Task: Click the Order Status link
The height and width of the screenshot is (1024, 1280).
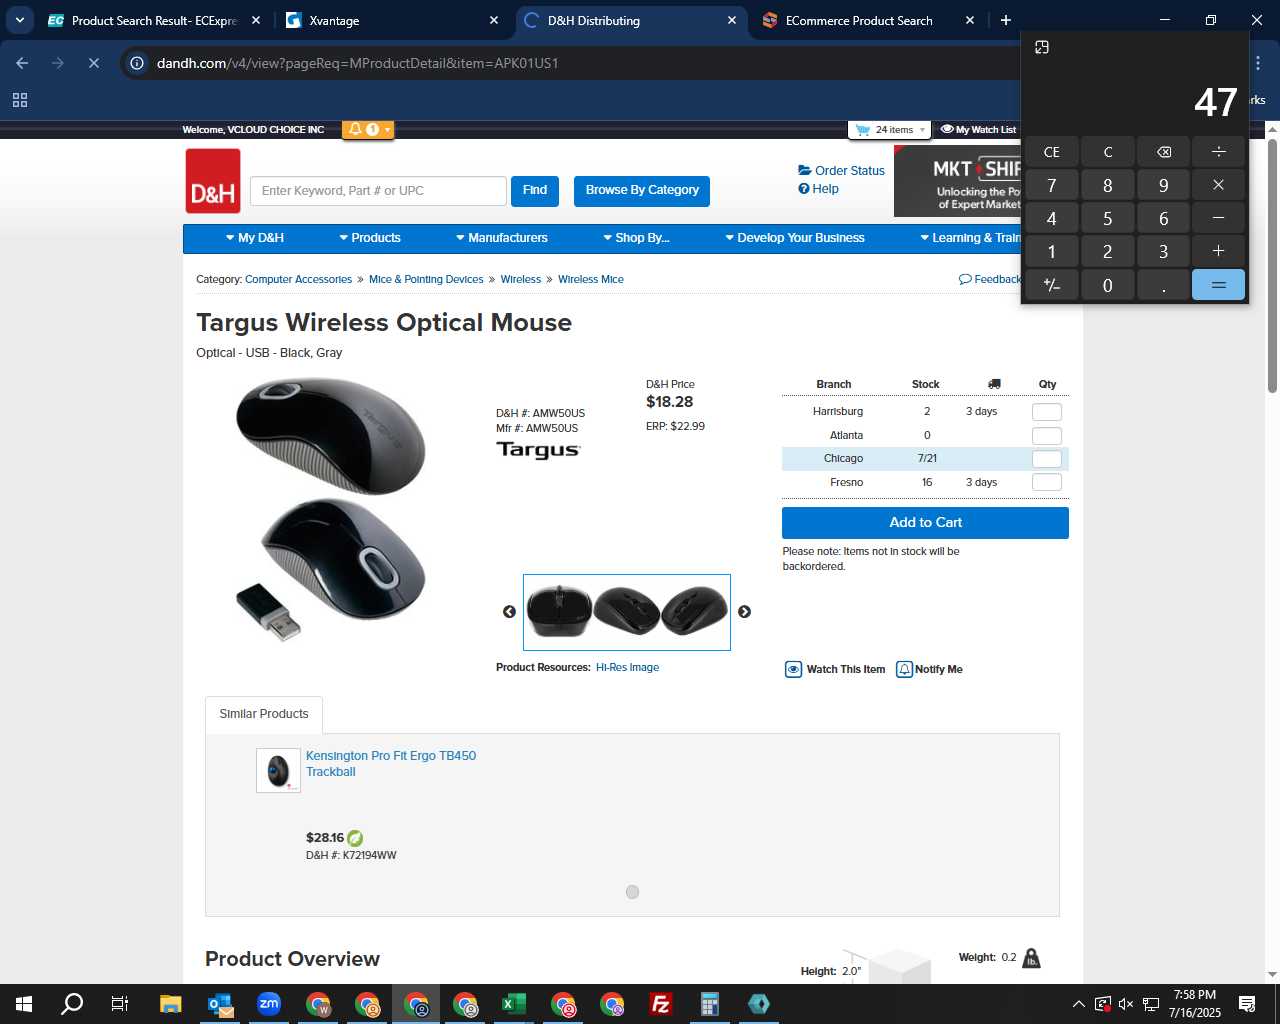Action: tap(841, 171)
